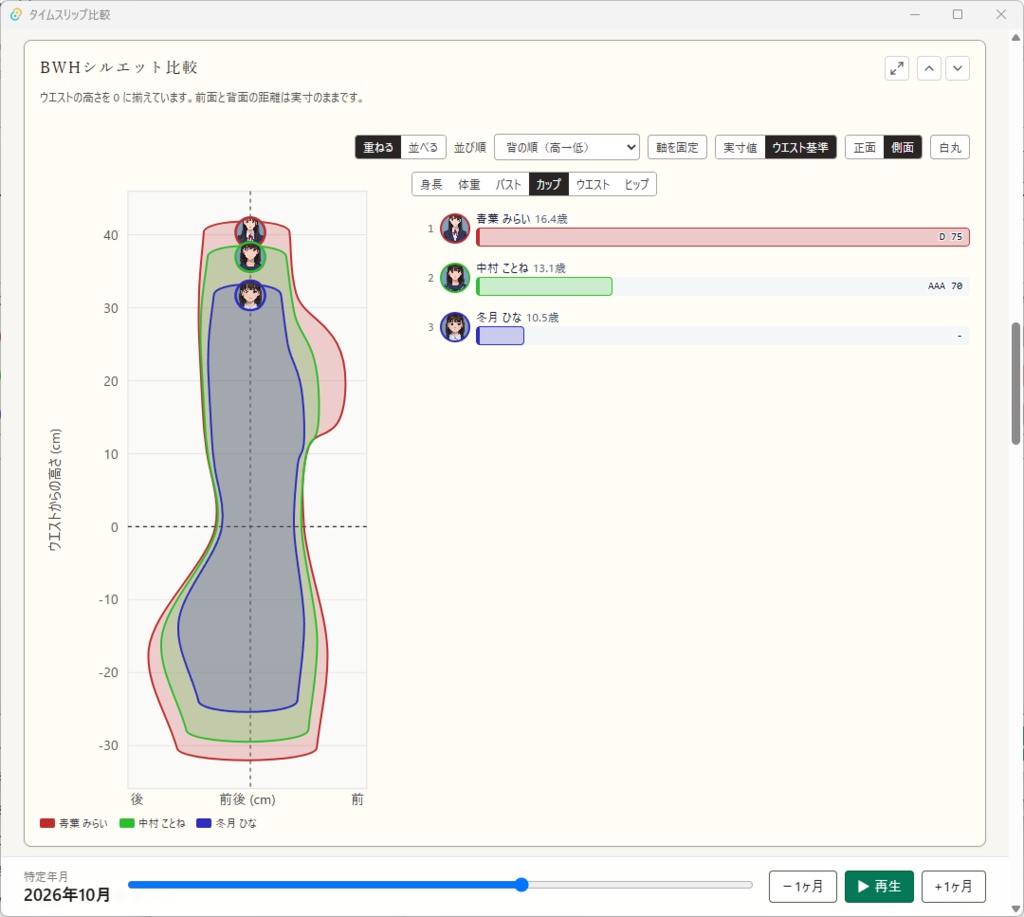Toggle the green 中村 ことね legend swatch
1024x917 pixels.
[x=127, y=823]
